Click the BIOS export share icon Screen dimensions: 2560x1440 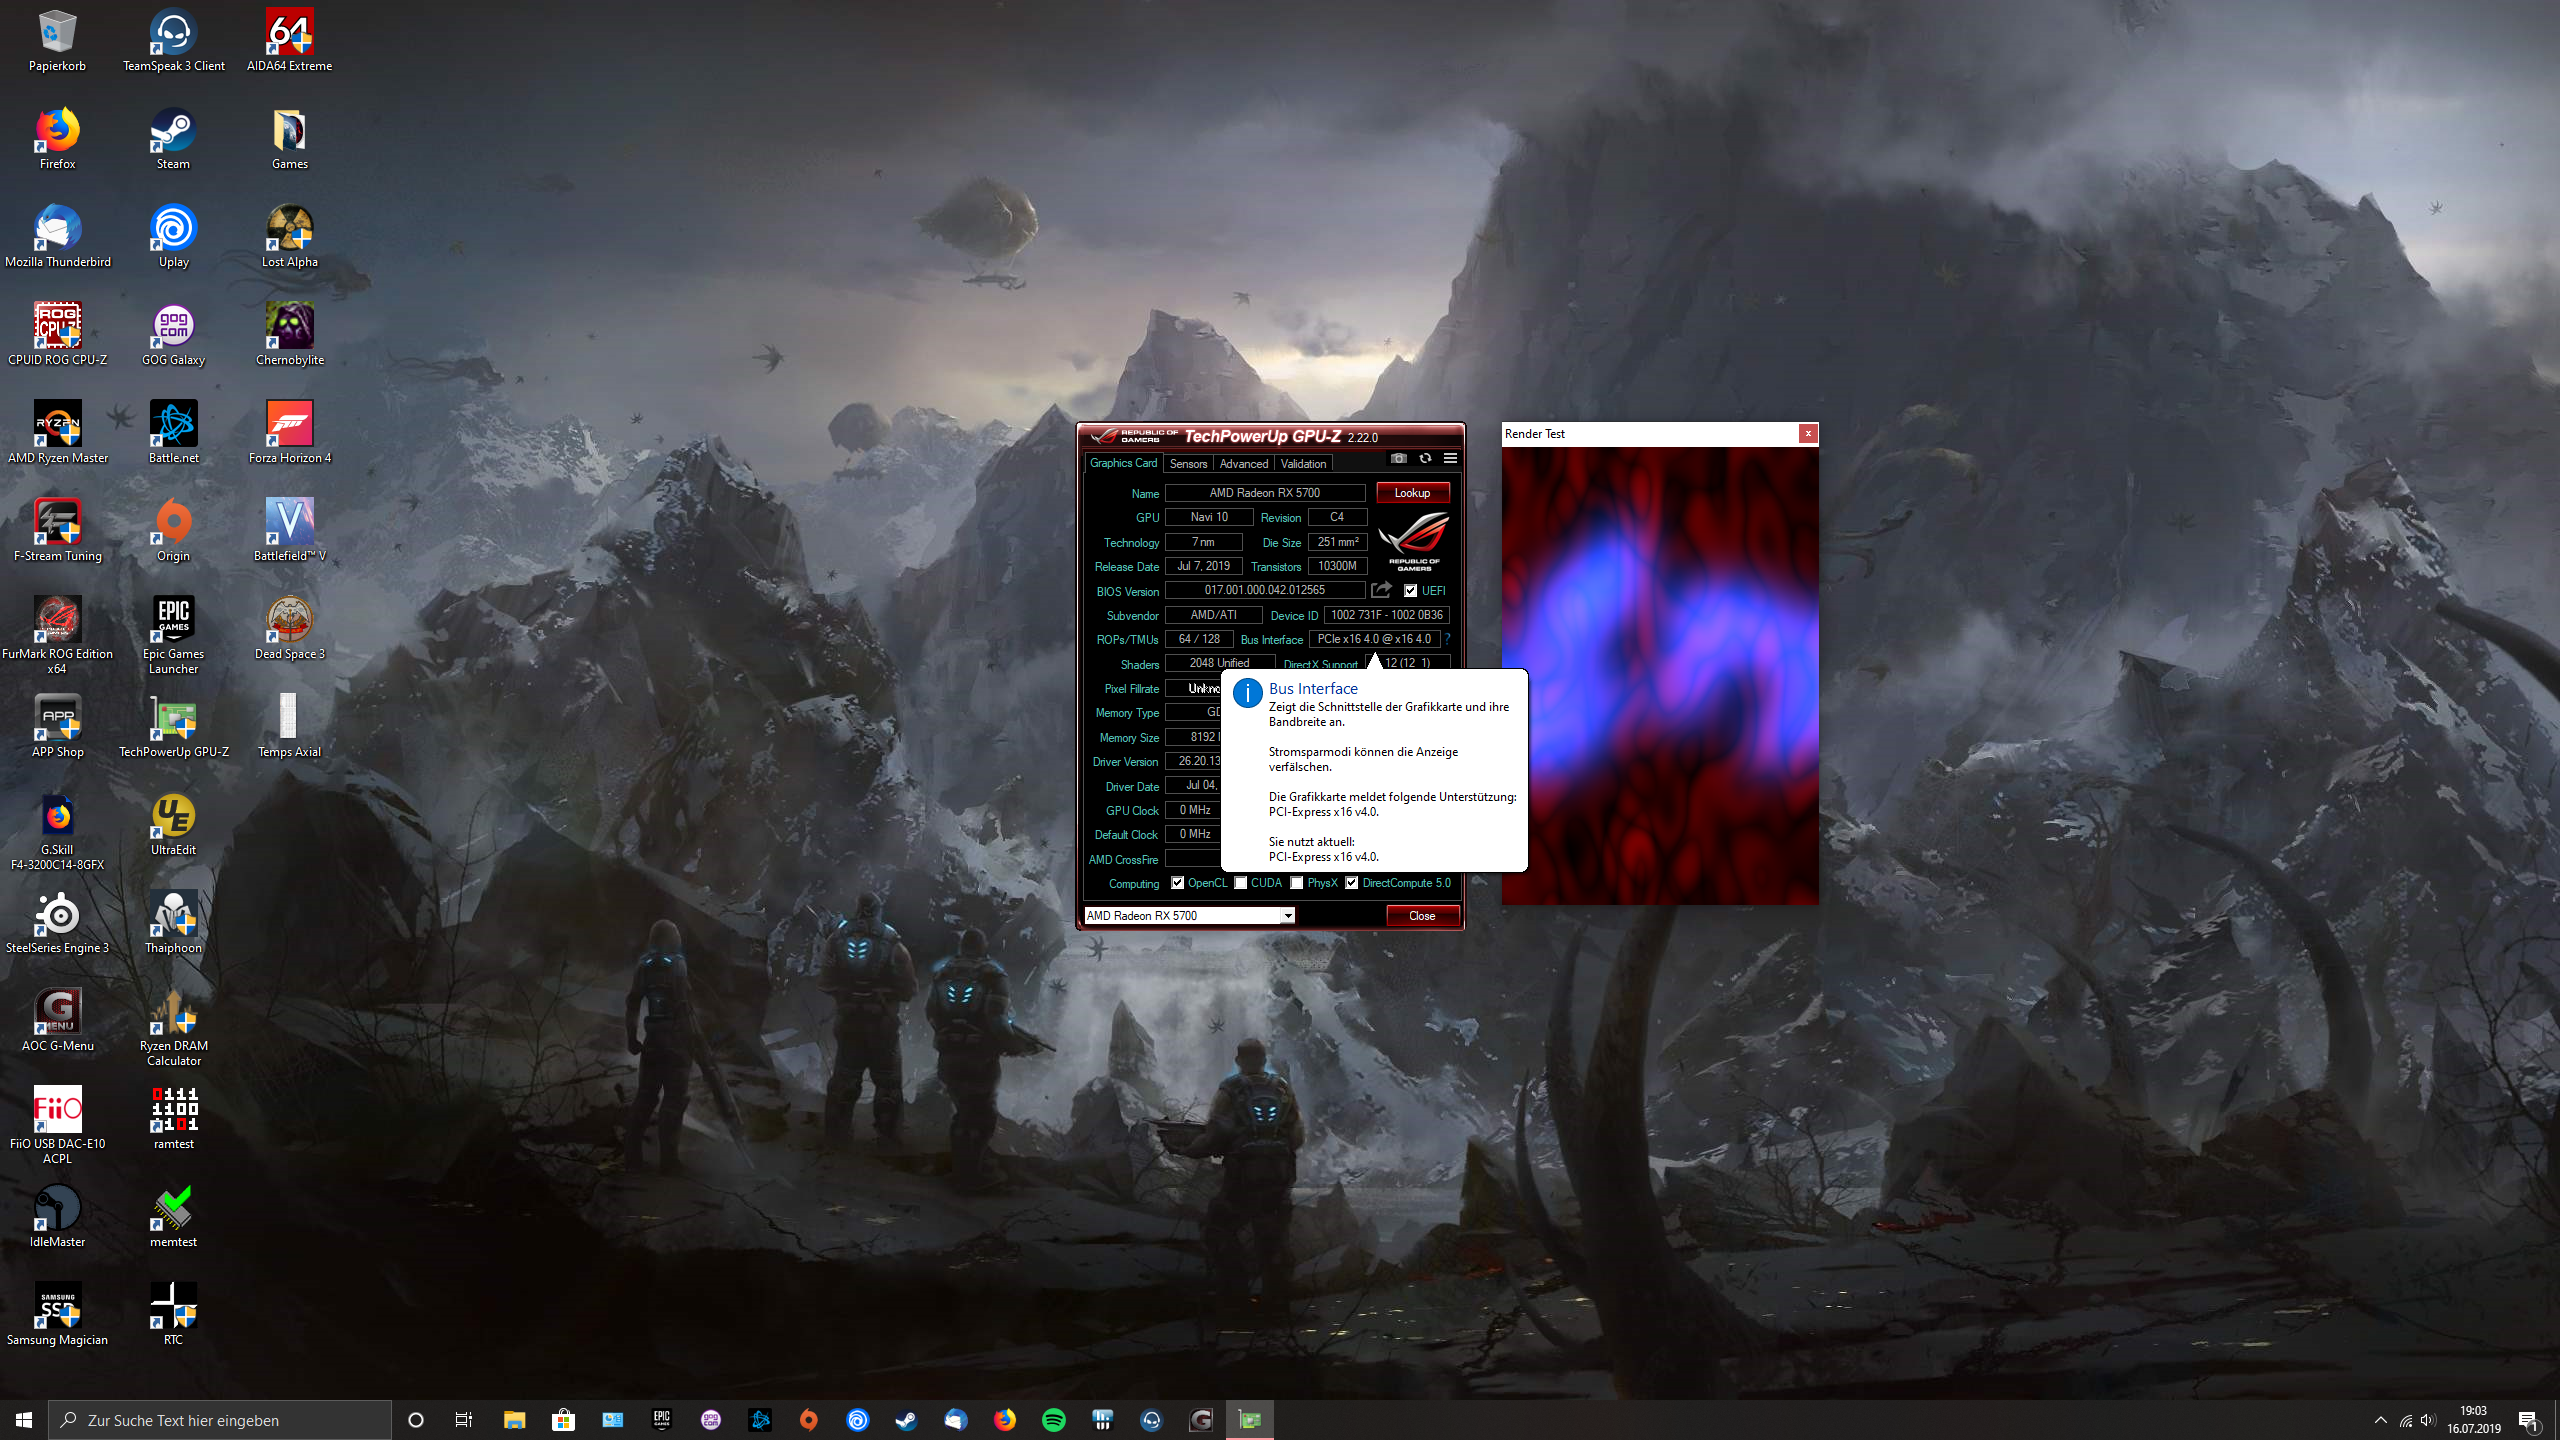pos(1381,590)
